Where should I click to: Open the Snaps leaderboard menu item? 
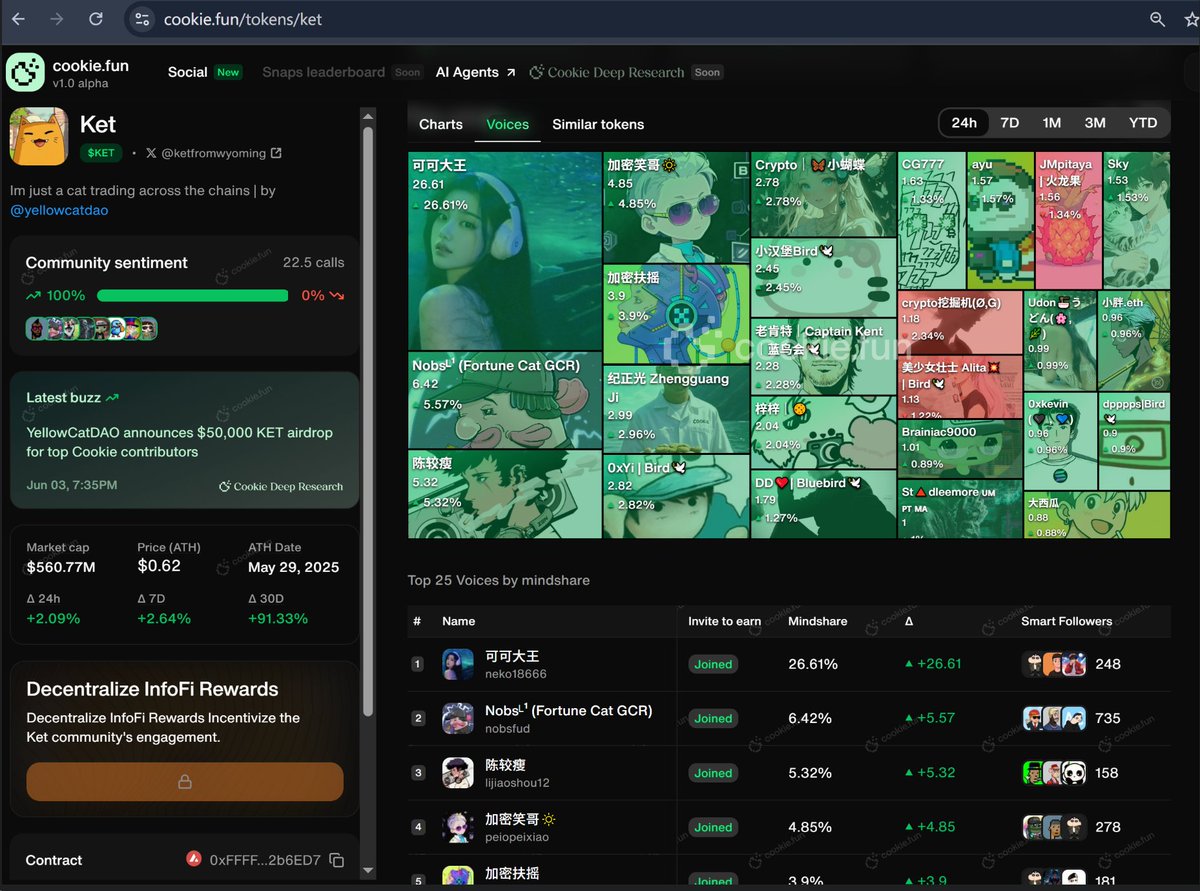click(323, 72)
